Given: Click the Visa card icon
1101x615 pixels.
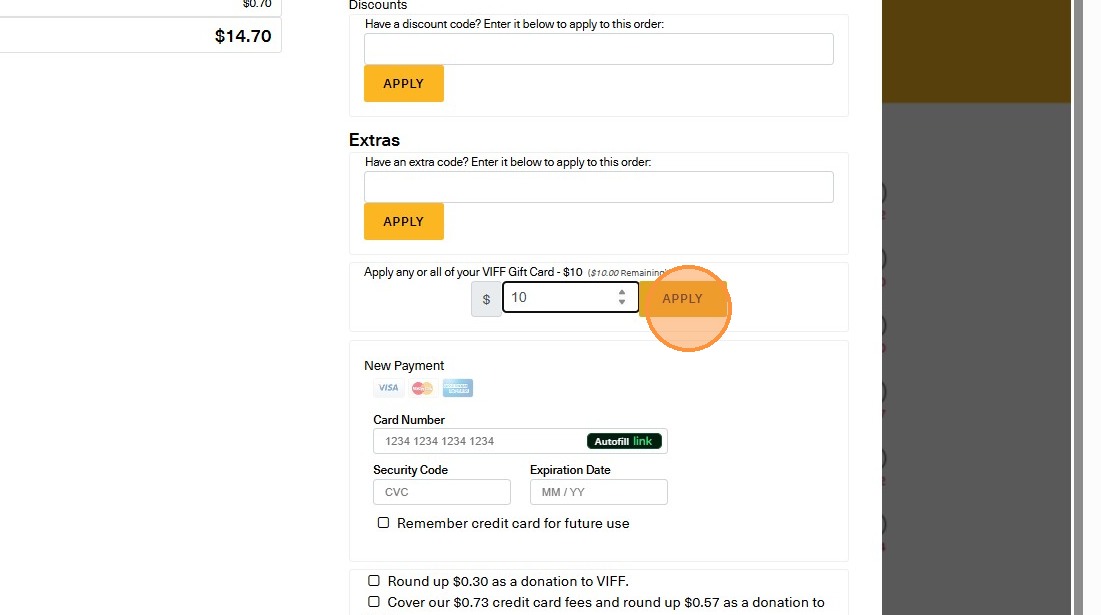Looking at the screenshot, I should 388,388.
